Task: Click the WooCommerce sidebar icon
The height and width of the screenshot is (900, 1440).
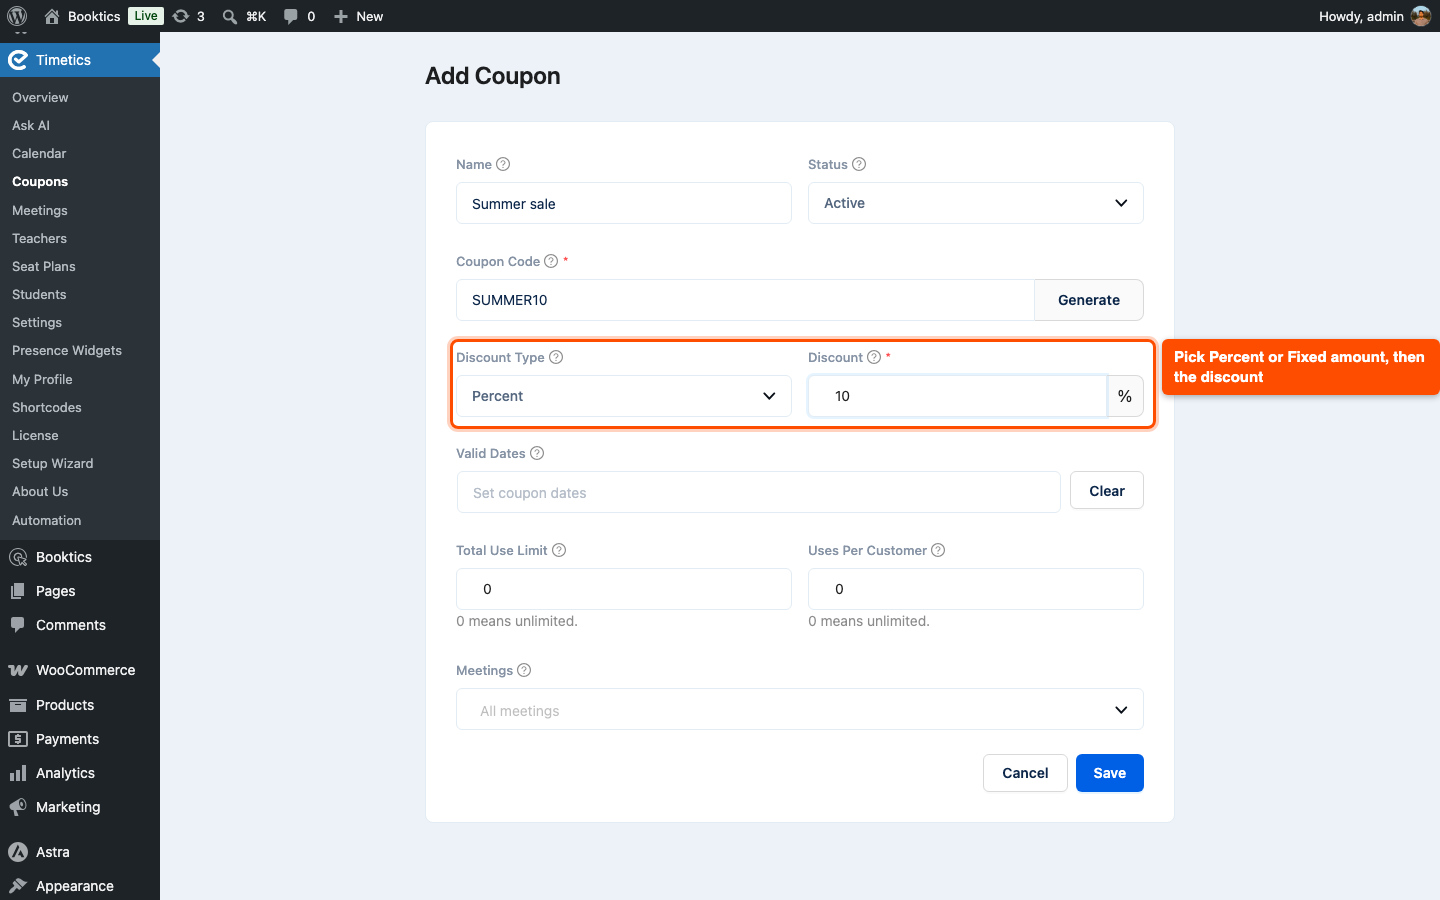Action: [18, 670]
